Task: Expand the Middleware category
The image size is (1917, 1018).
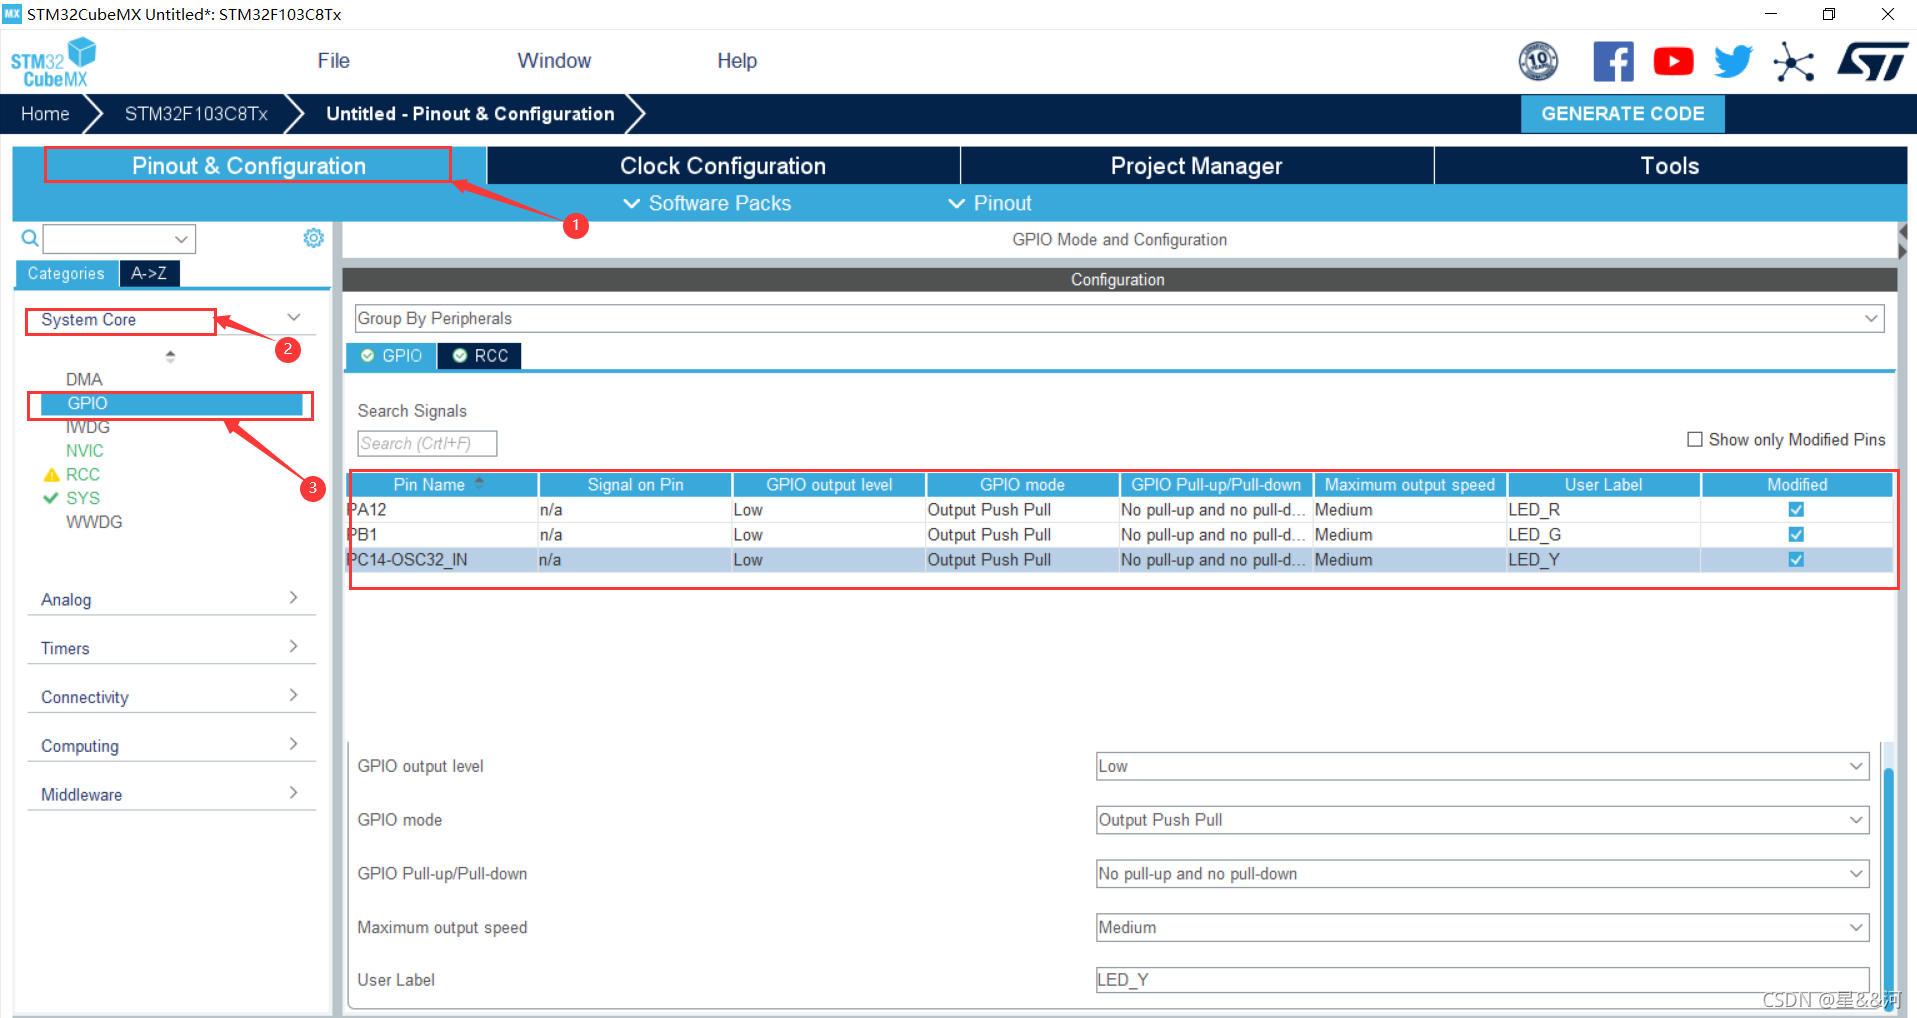Action: (x=171, y=795)
